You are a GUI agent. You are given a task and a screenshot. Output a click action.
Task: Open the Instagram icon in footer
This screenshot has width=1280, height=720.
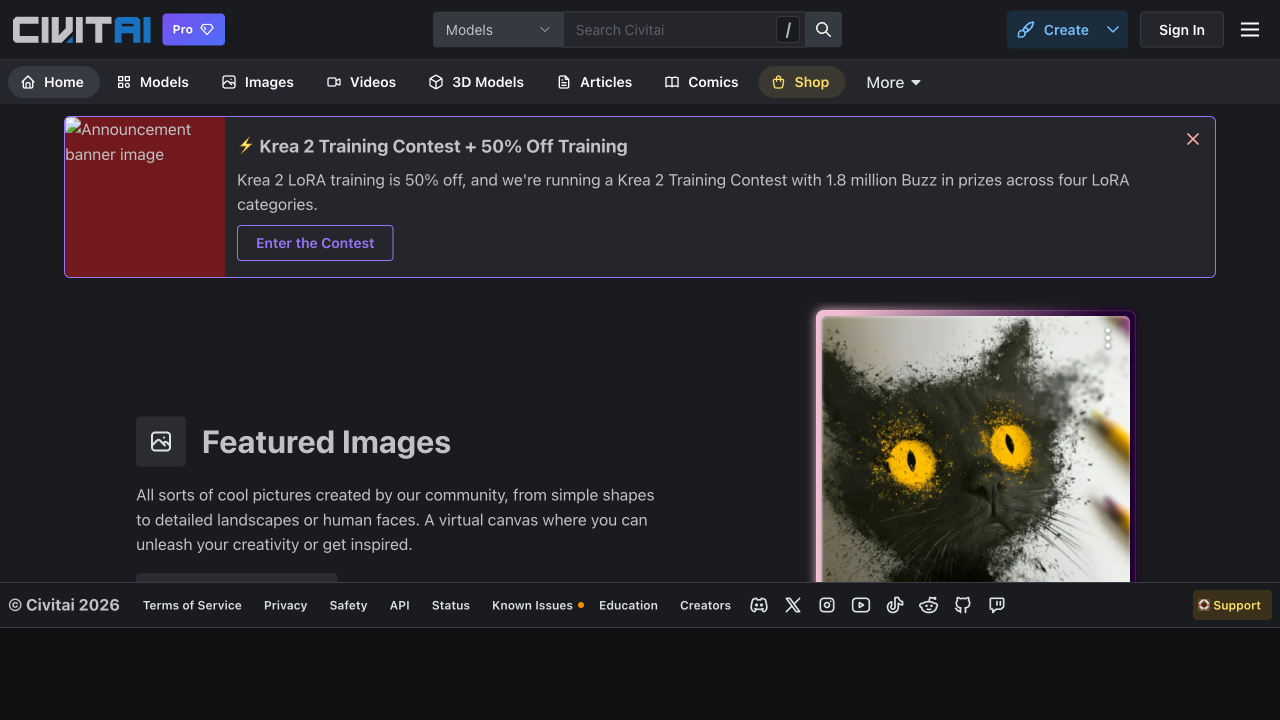click(827, 605)
